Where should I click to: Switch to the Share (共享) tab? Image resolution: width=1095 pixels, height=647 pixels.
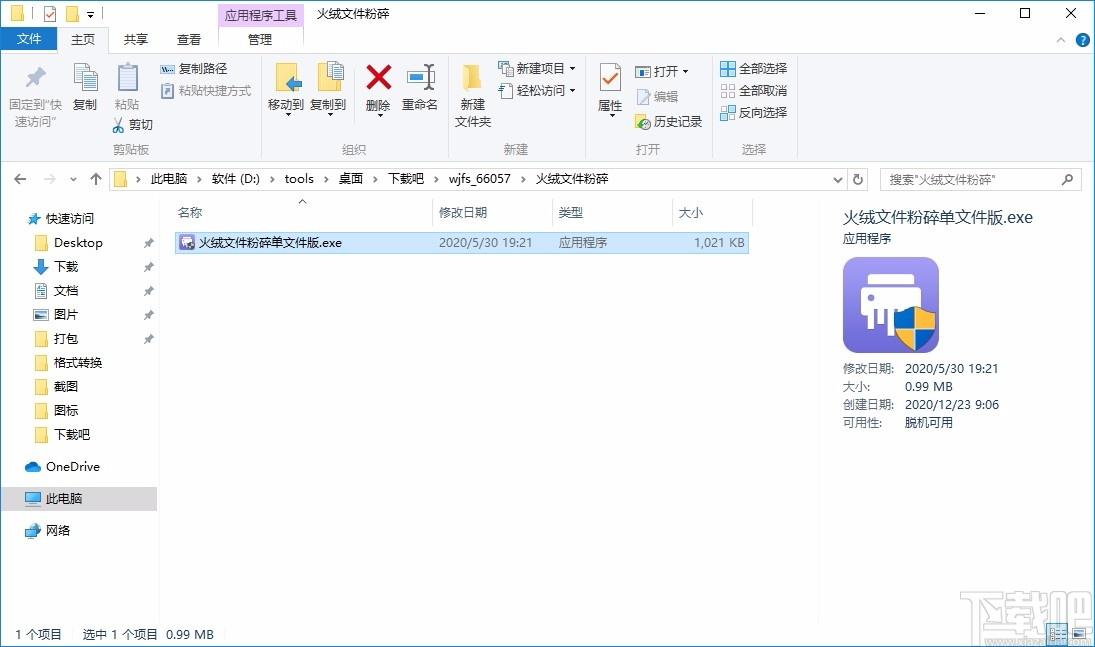coord(135,40)
